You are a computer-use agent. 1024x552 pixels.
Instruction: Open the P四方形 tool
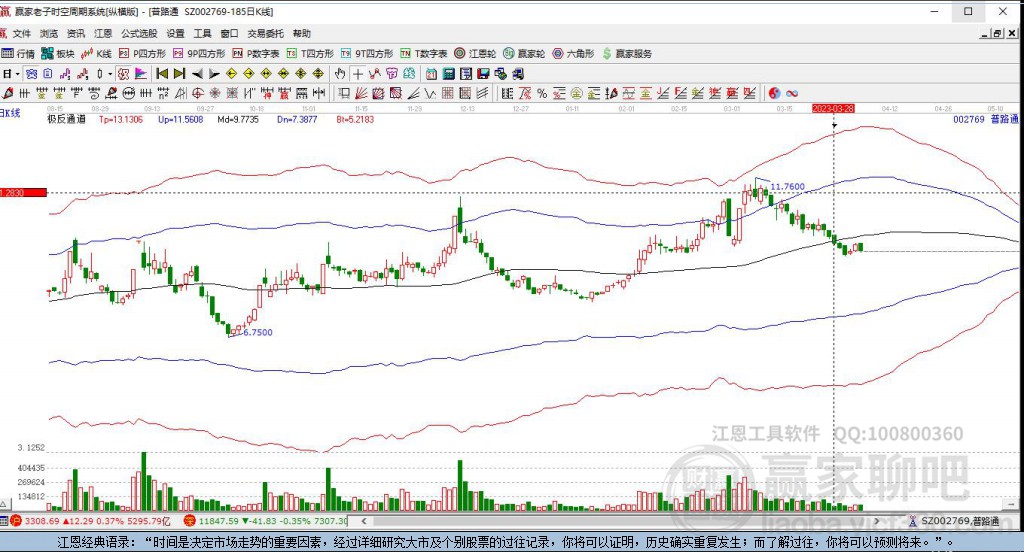click(x=142, y=54)
